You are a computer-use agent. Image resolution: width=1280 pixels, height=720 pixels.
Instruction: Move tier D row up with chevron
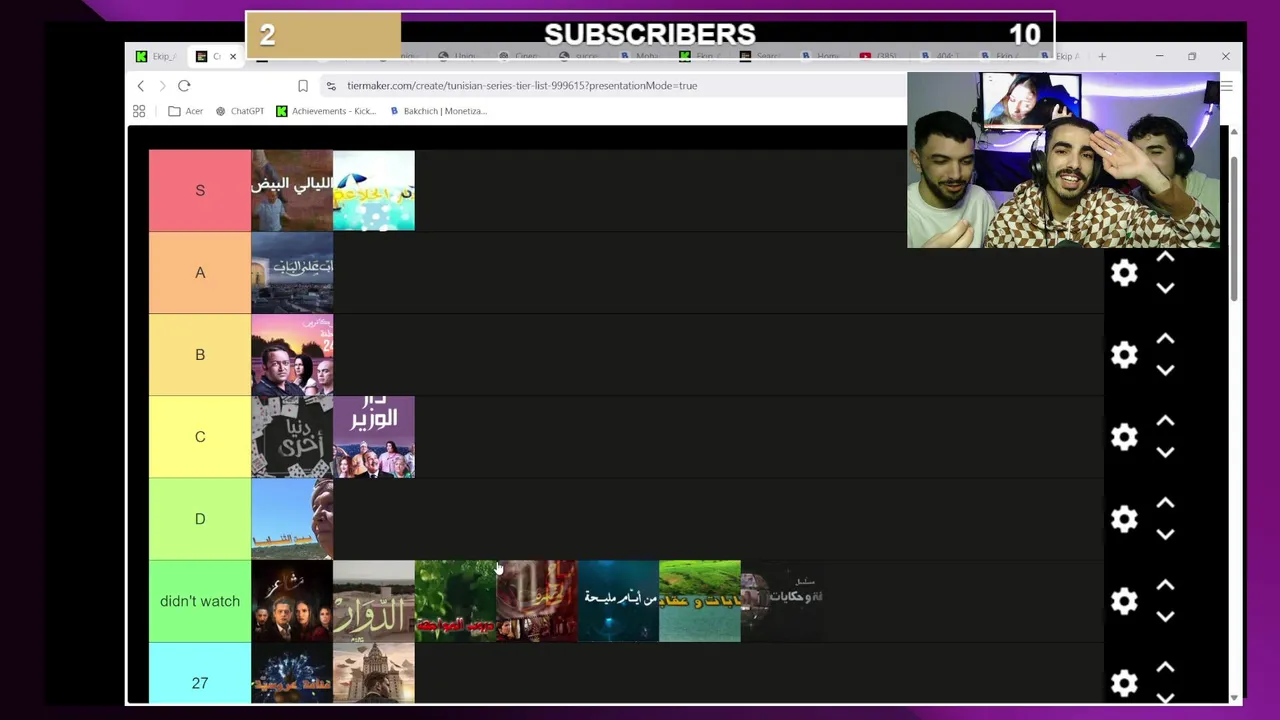click(x=1165, y=504)
